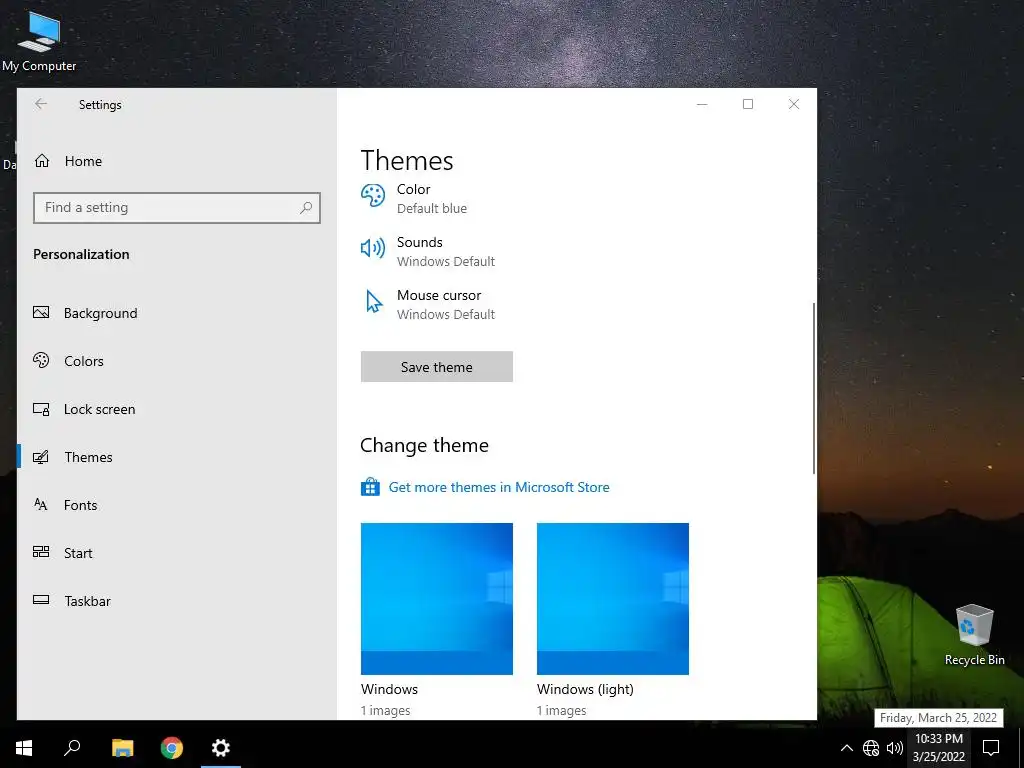Viewport: 1024px width, 768px height.
Task: Select Recycle Bin desktop icon
Action: coord(974,634)
